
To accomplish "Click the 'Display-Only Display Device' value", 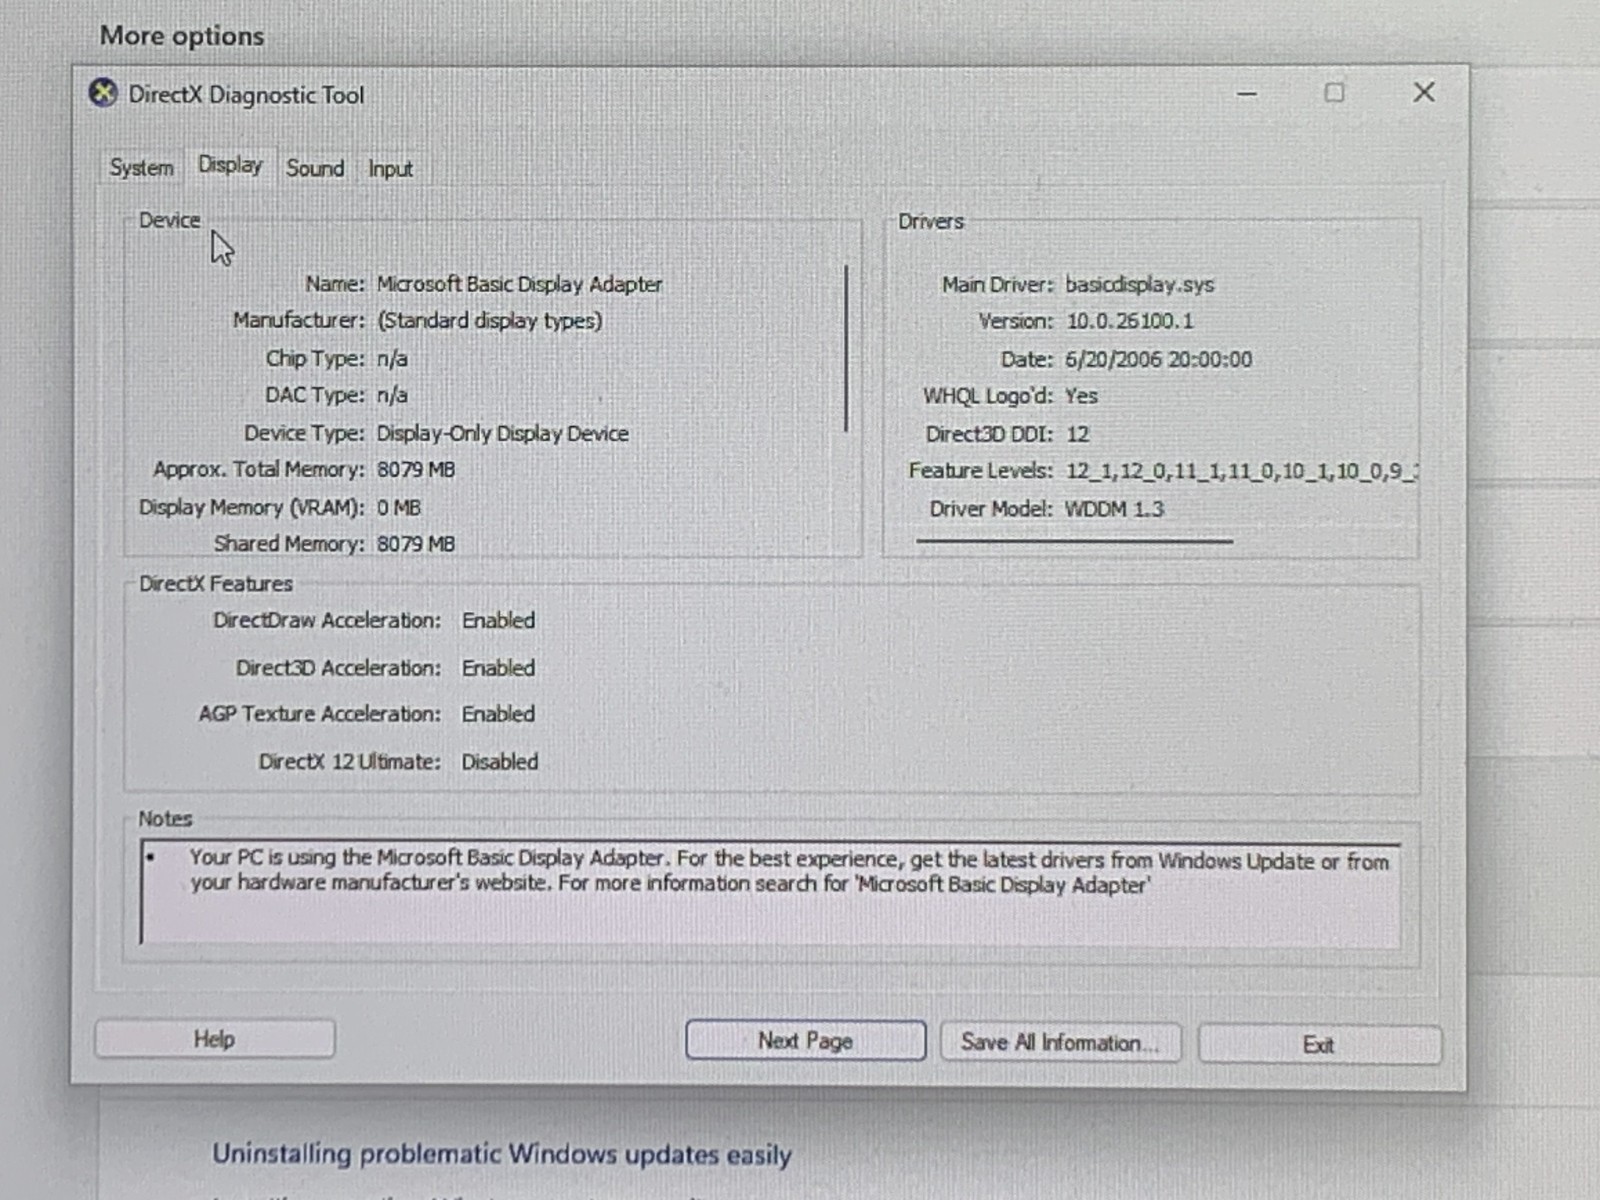I will point(502,434).
